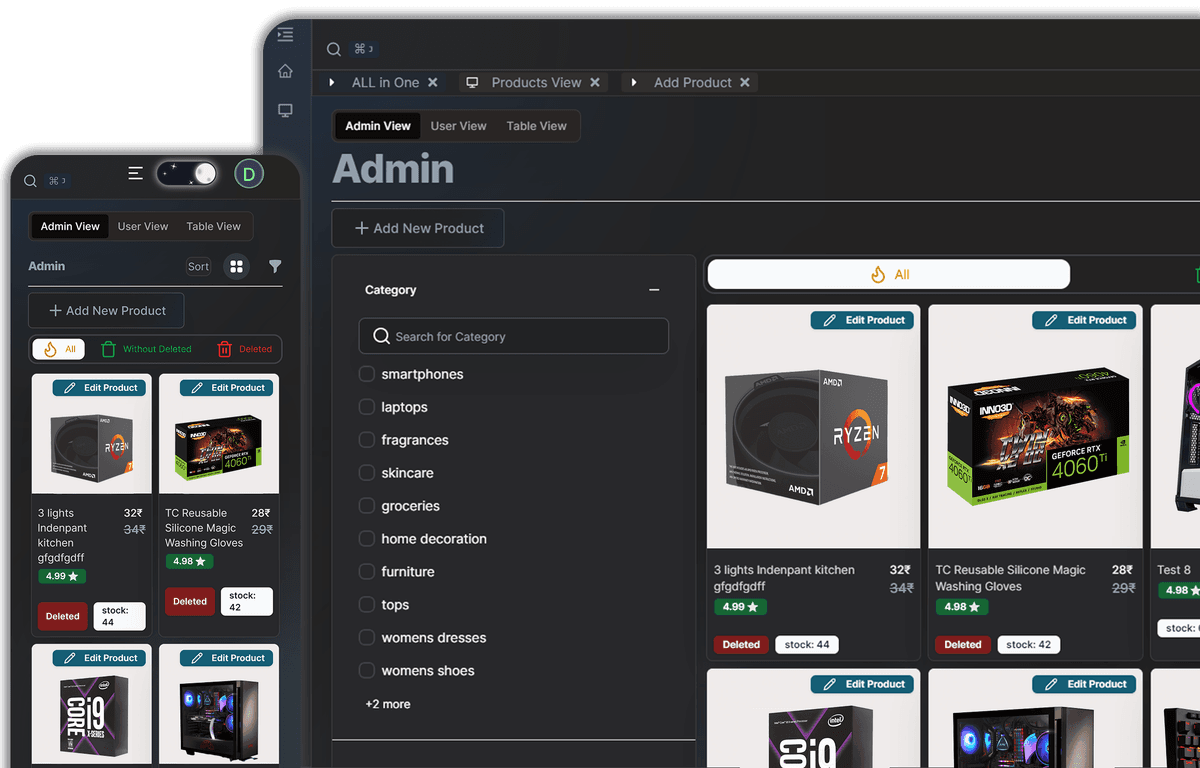Tap Add New Product in the mobile view
The height and width of the screenshot is (768, 1200).
coord(106,311)
